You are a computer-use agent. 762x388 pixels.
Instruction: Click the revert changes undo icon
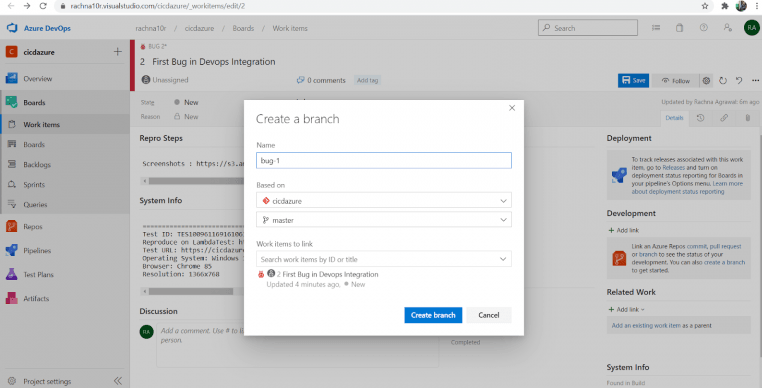[x=739, y=81]
